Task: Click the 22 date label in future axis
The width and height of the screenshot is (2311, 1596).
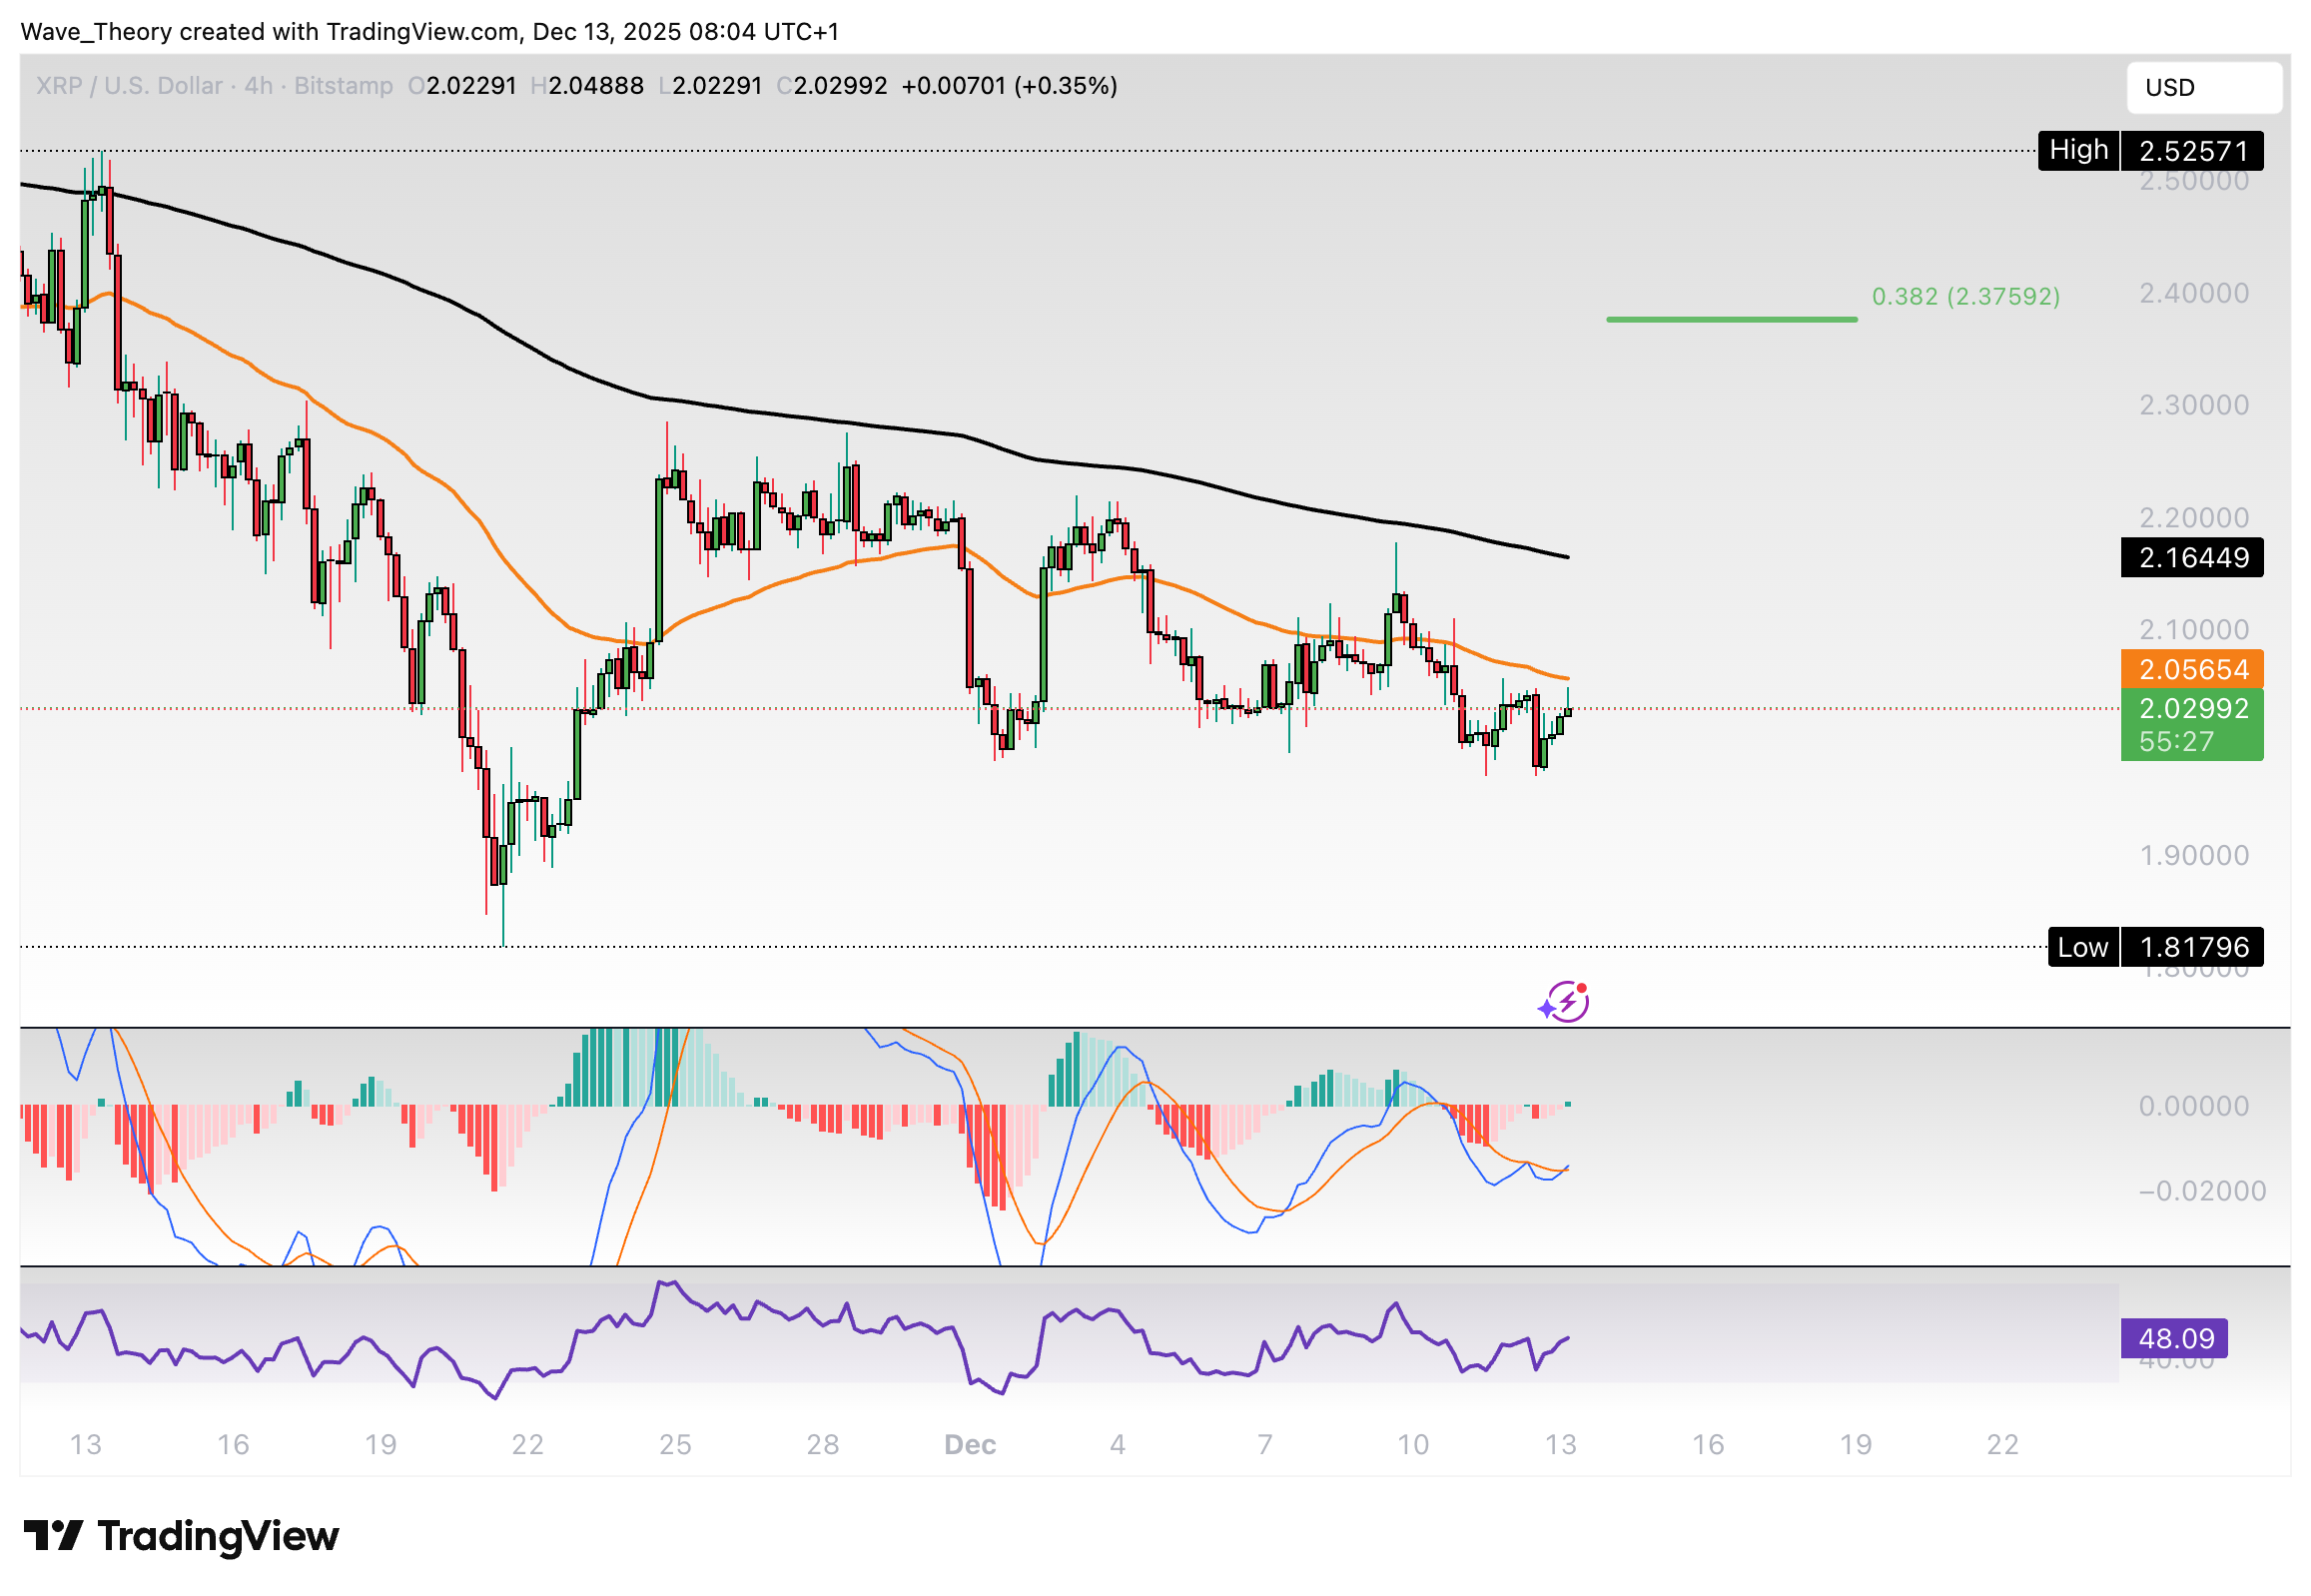Action: coord(2002,1445)
